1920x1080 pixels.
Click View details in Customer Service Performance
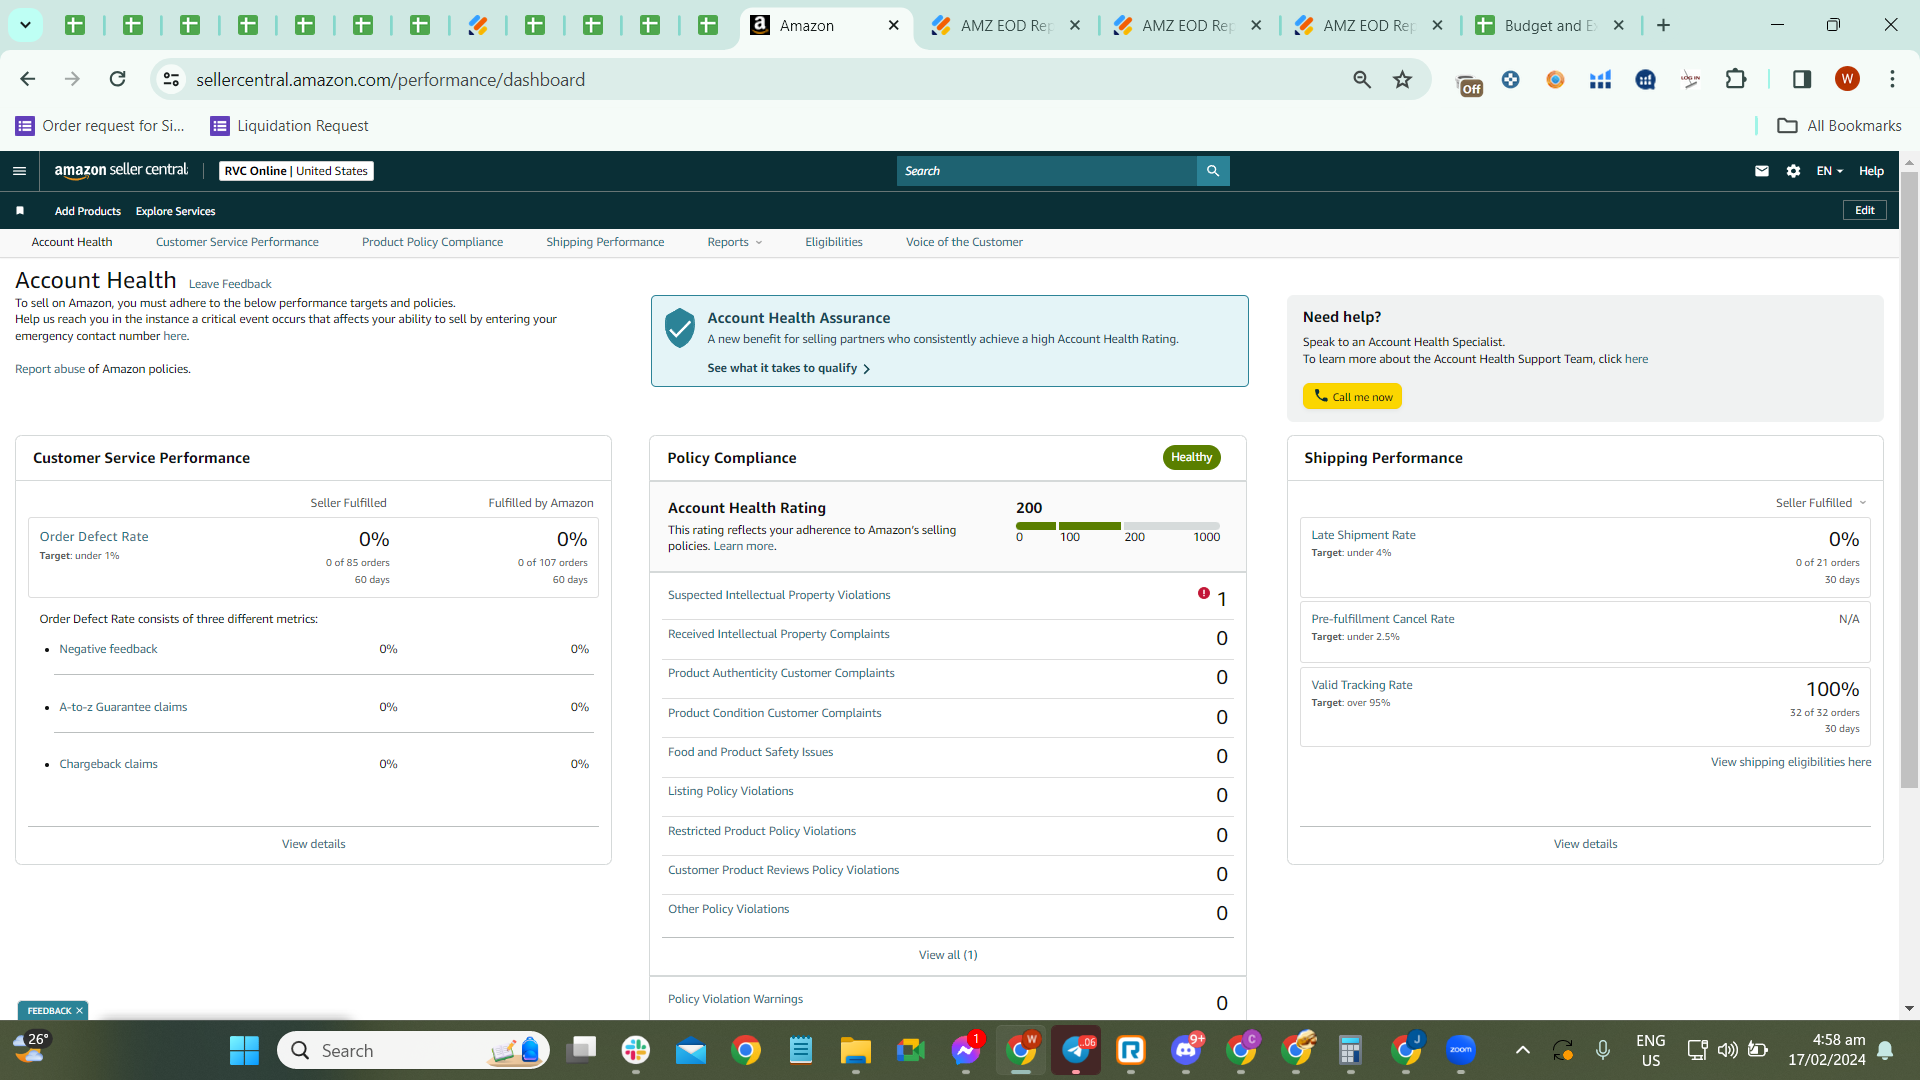[x=314, y=844]
